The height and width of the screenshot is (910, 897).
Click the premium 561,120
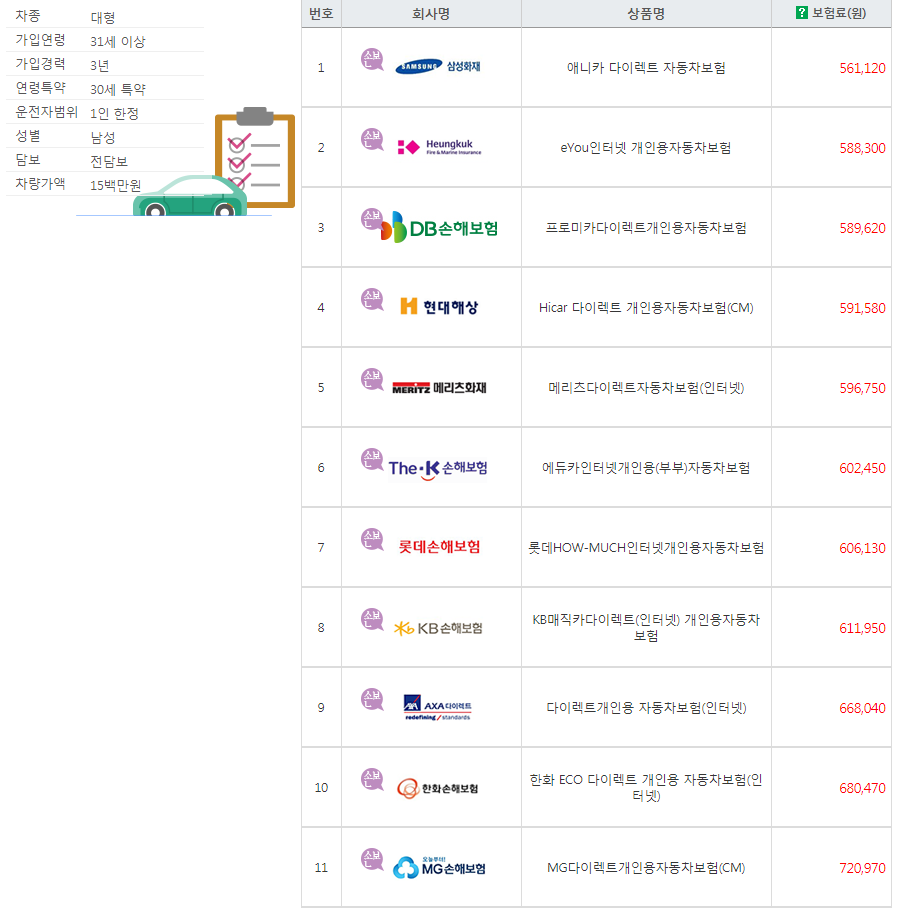click(862, 68)
